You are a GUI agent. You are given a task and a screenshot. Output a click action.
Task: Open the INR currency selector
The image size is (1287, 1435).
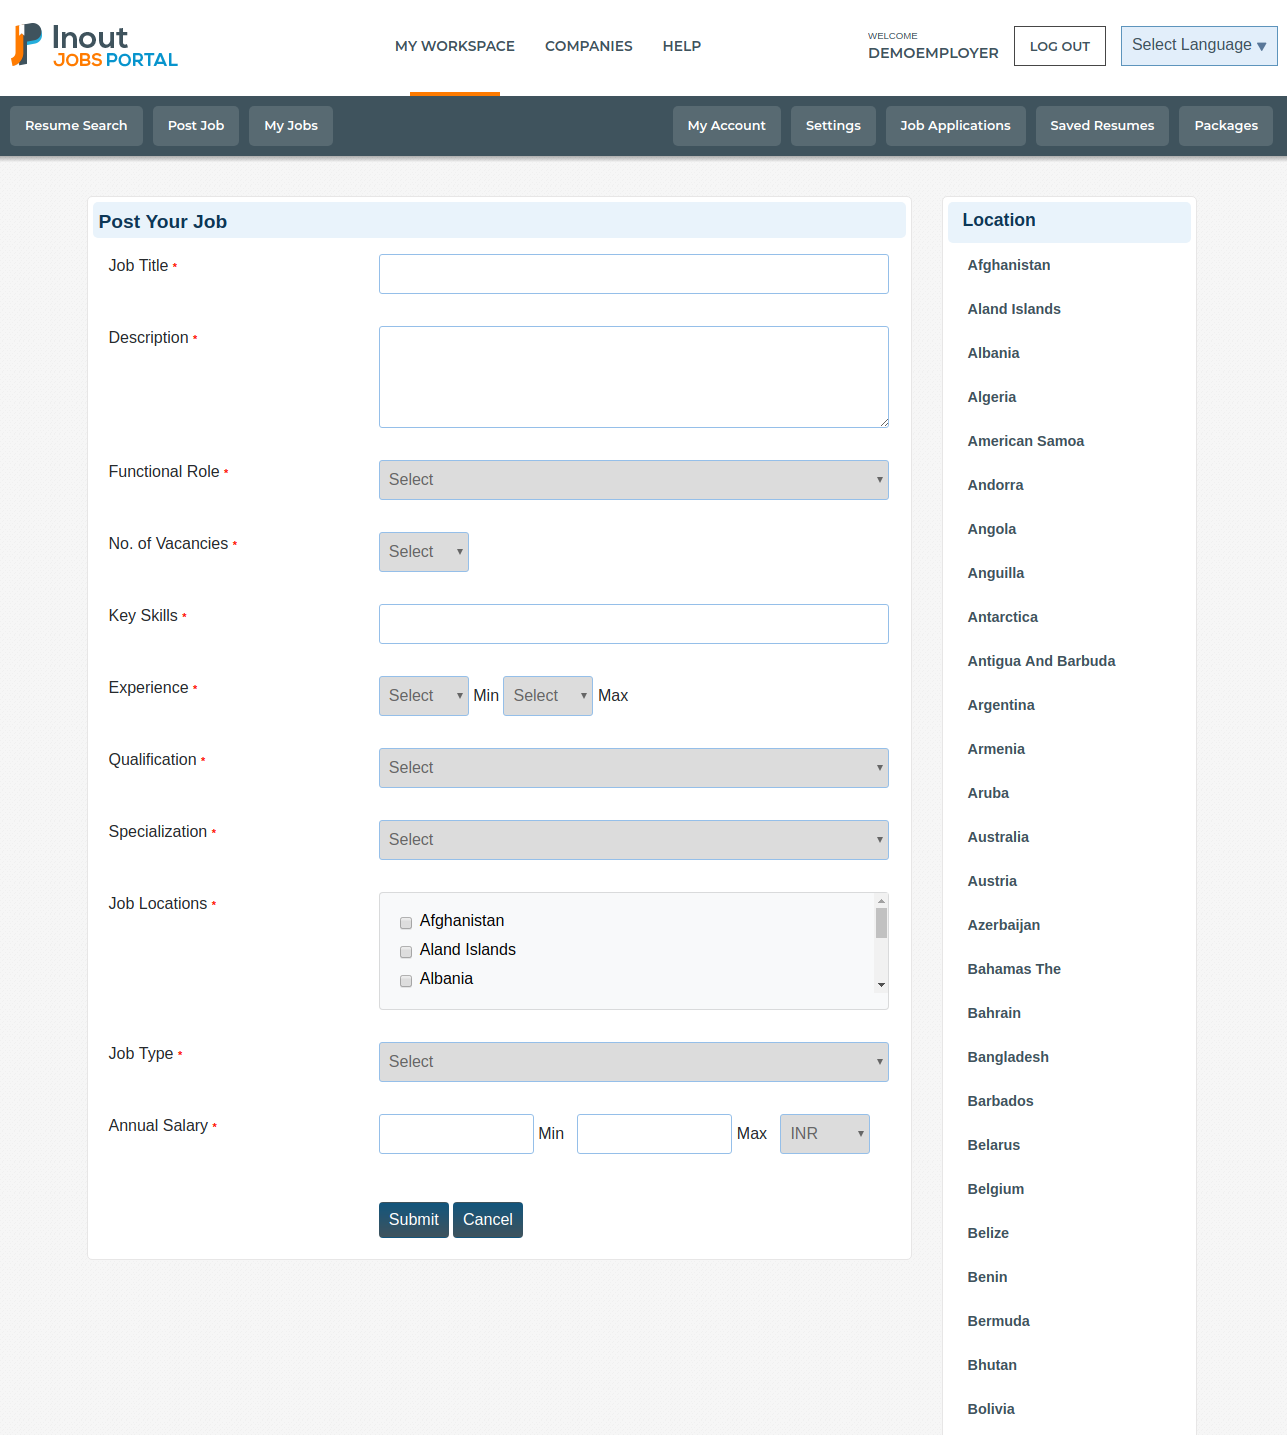coord(824,1133)
